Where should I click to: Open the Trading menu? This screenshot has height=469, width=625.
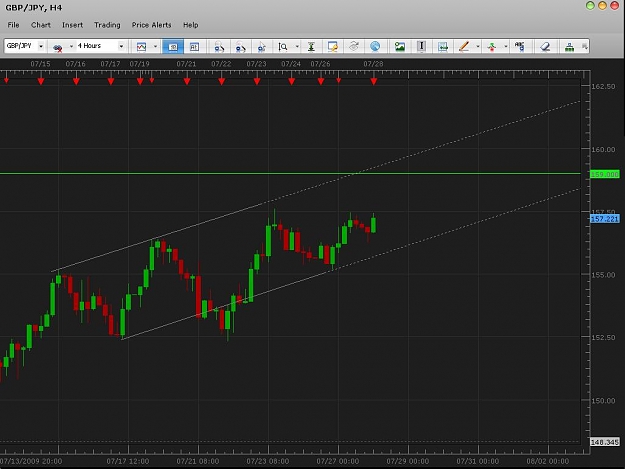(107, 25)
